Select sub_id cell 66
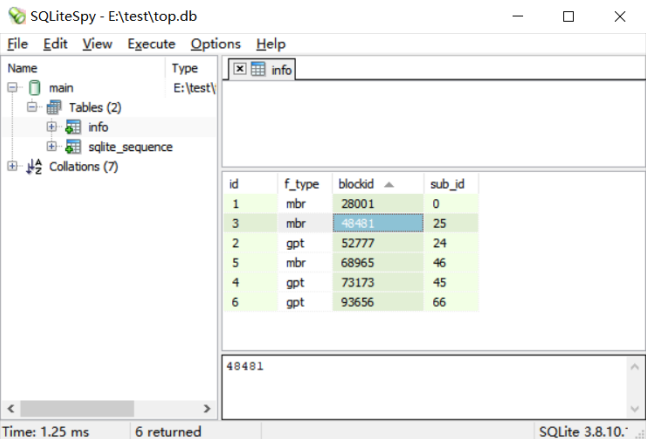Screen dimensions: 646x439 [451, 302]
